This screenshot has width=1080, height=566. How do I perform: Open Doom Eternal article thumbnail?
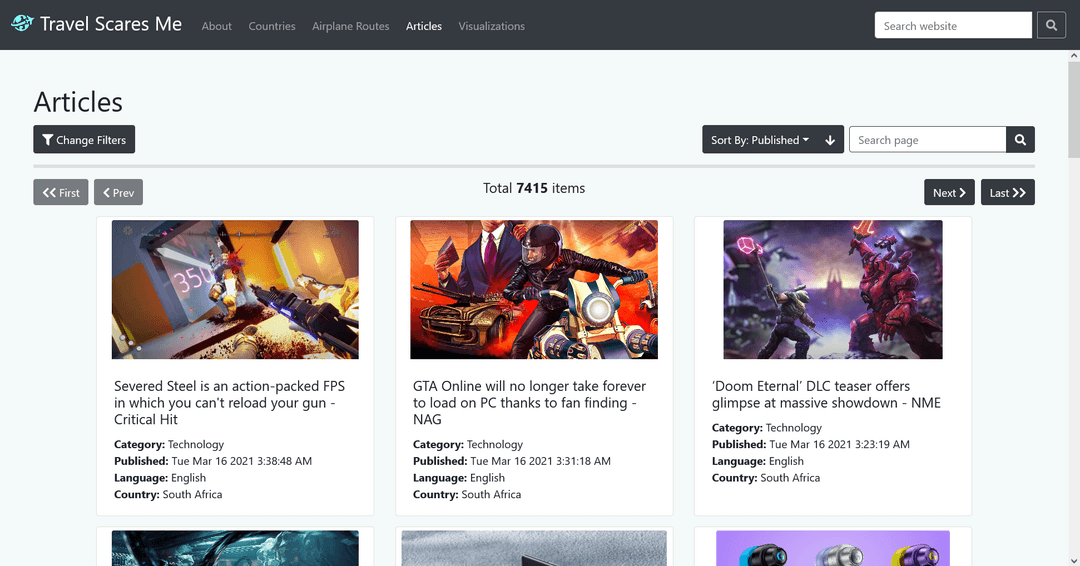pos(833,289)
